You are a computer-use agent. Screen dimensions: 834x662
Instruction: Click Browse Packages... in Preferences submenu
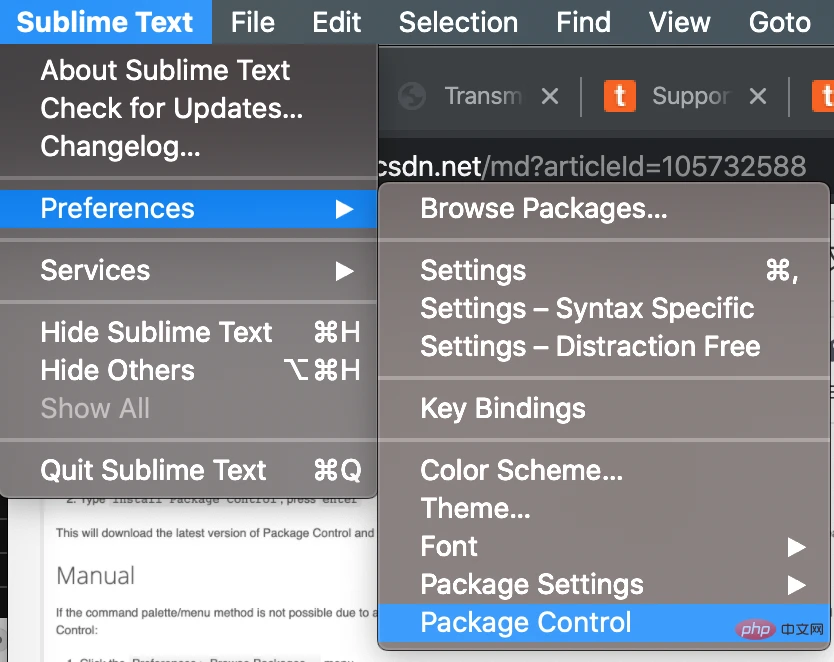tap(604, 208)
